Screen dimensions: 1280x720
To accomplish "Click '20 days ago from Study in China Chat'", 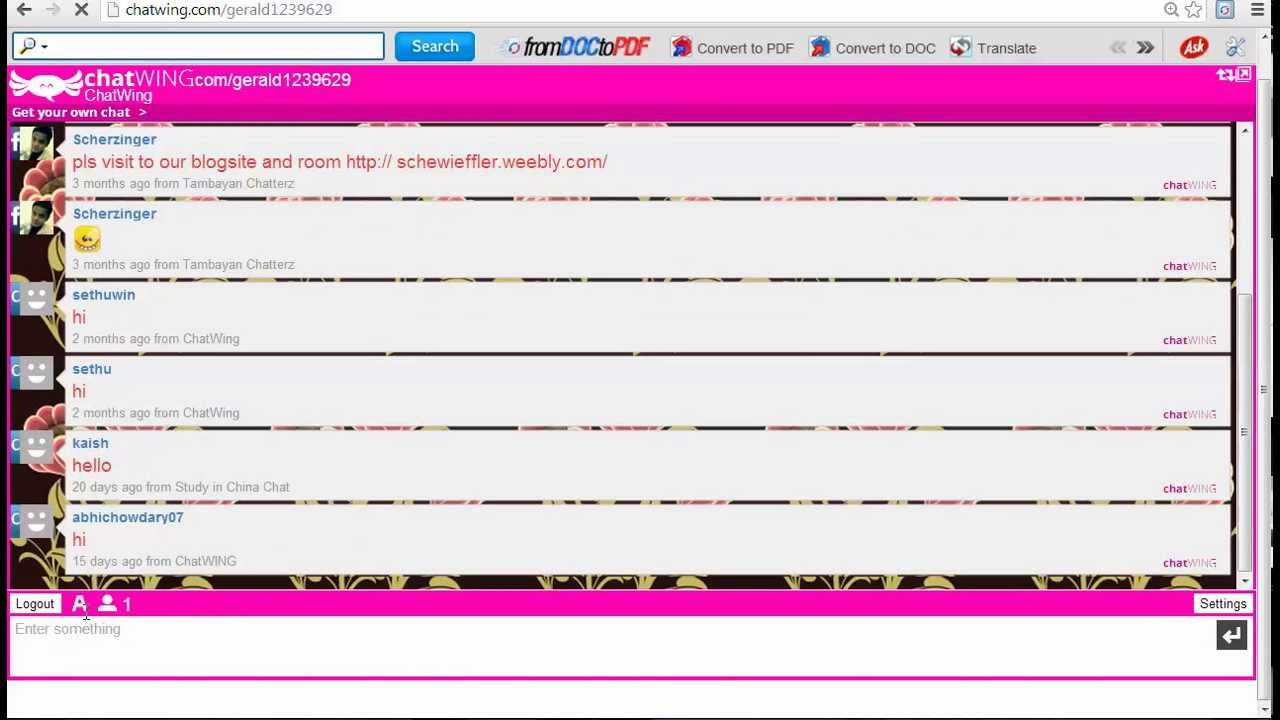I will tap(181, 487).
